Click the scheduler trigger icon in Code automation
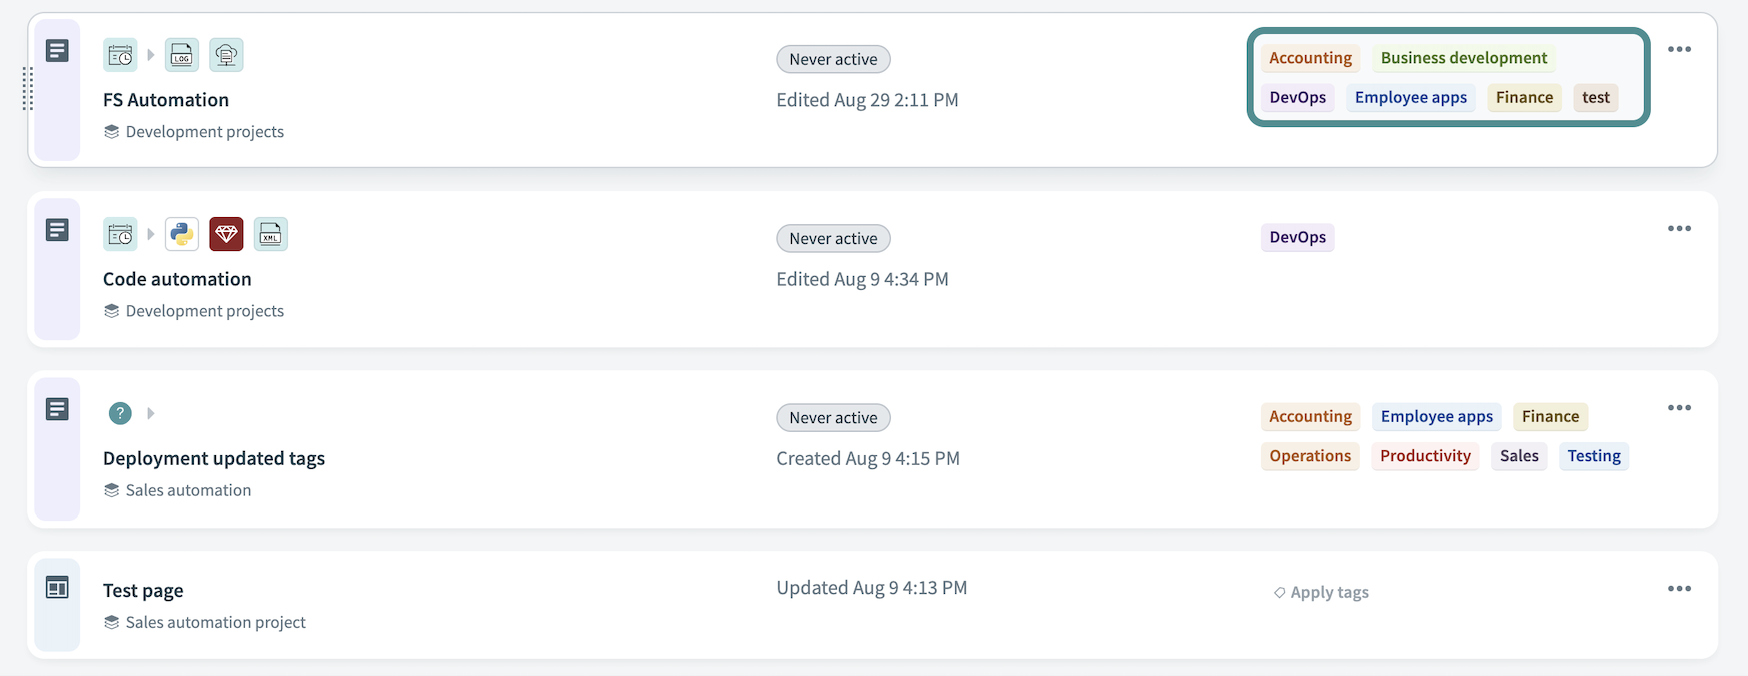 pyautogui.click(x=120, y=234)
